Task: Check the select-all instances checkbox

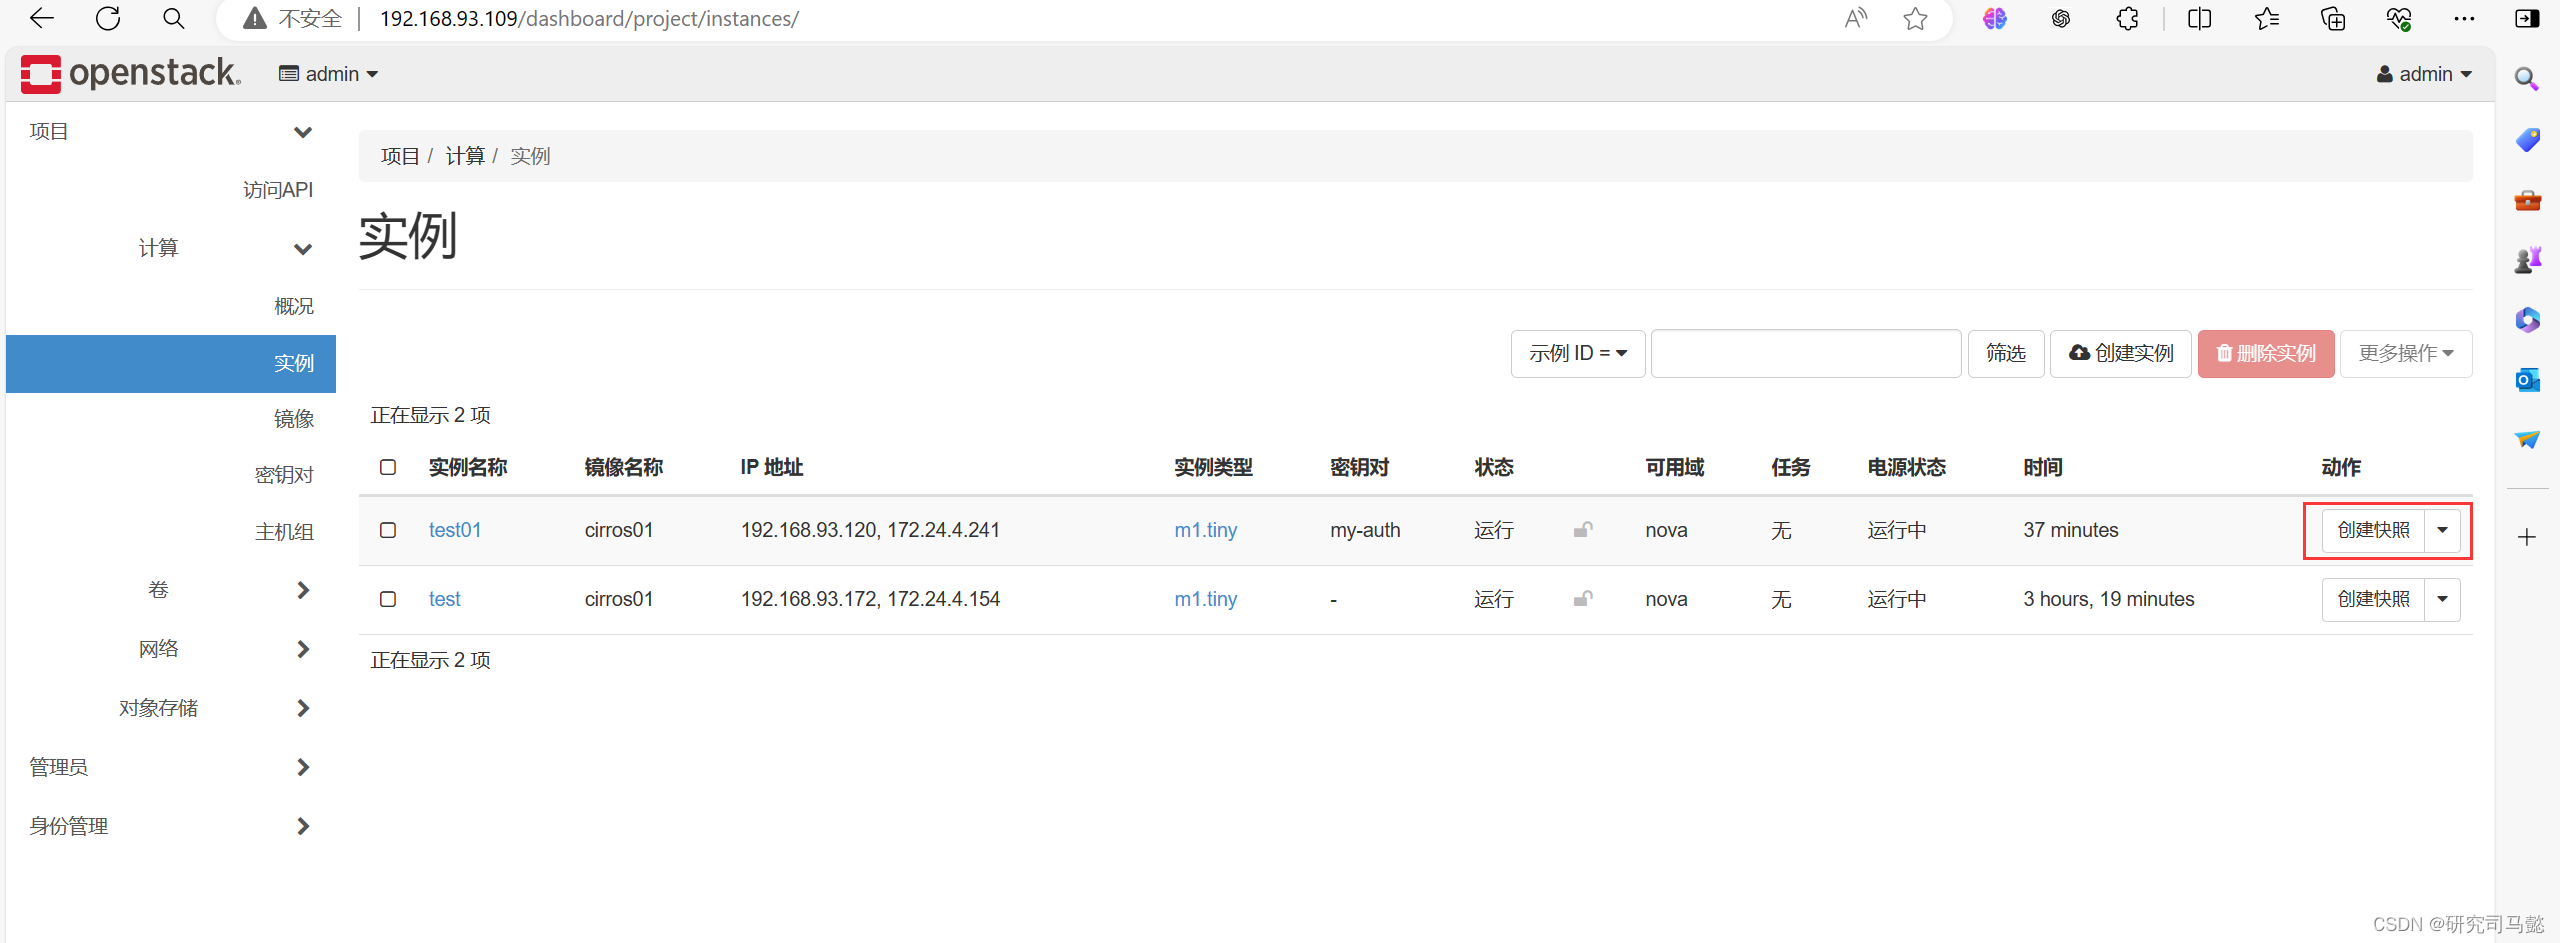Action: [388, 467]
